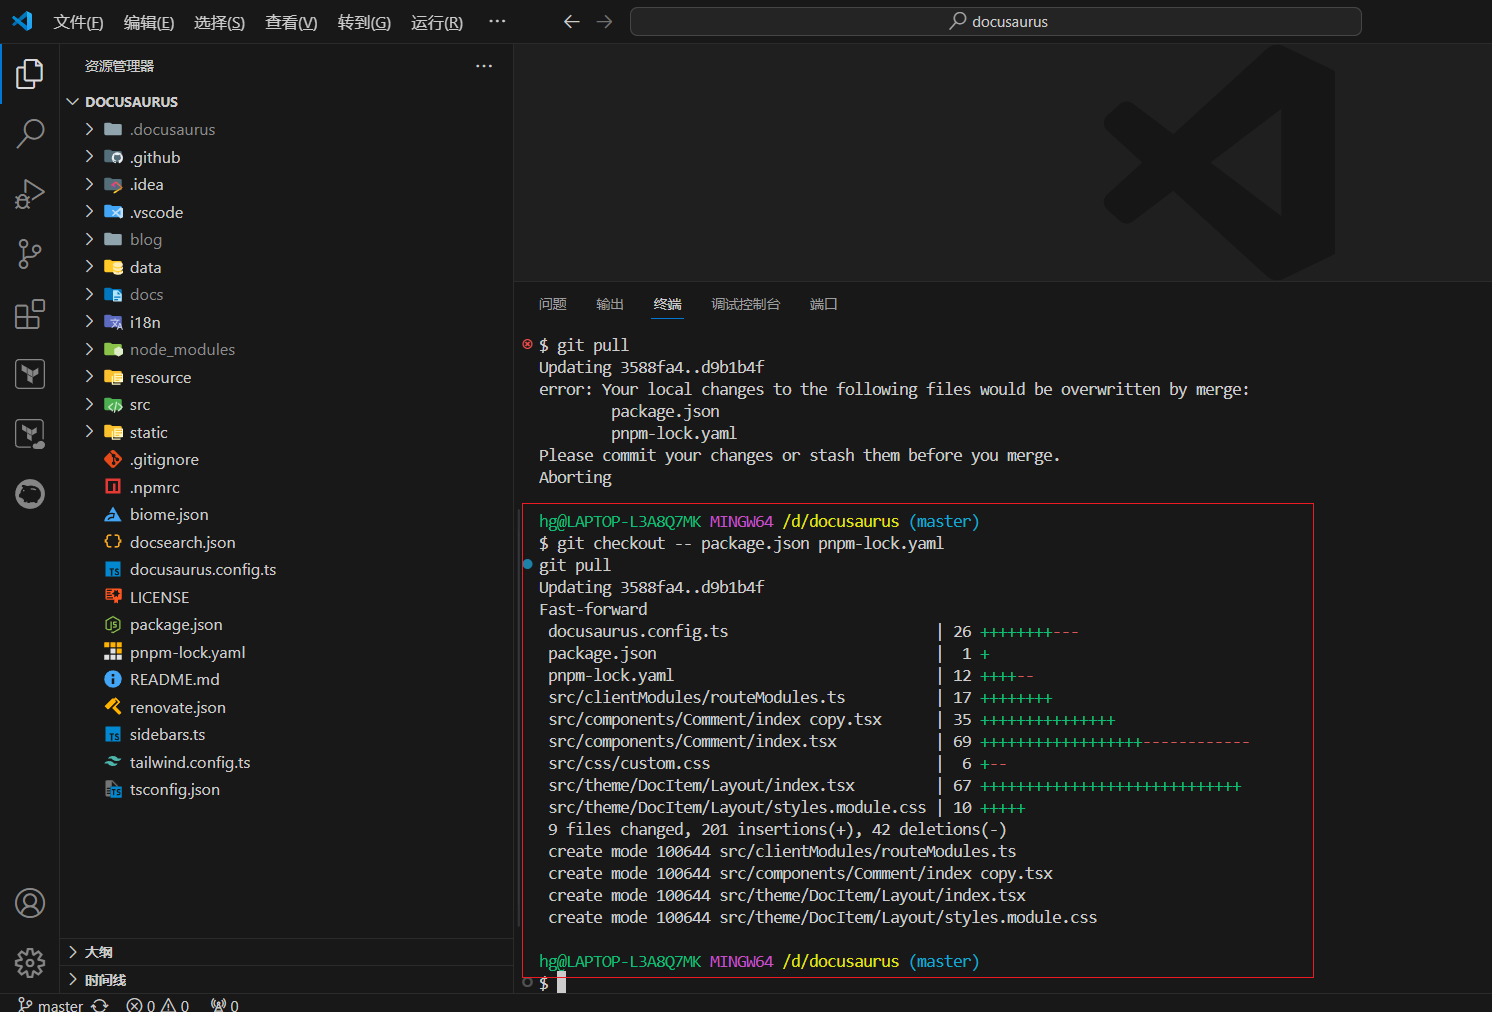Select the 终端 panel tab
Image resolution: width=1492 pixels, height=1012 pixels.
click(668, 304)
